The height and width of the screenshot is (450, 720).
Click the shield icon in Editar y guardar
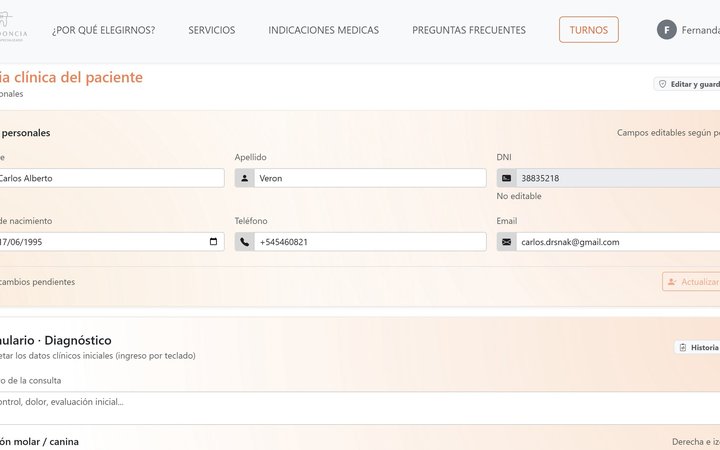[662, 85]
